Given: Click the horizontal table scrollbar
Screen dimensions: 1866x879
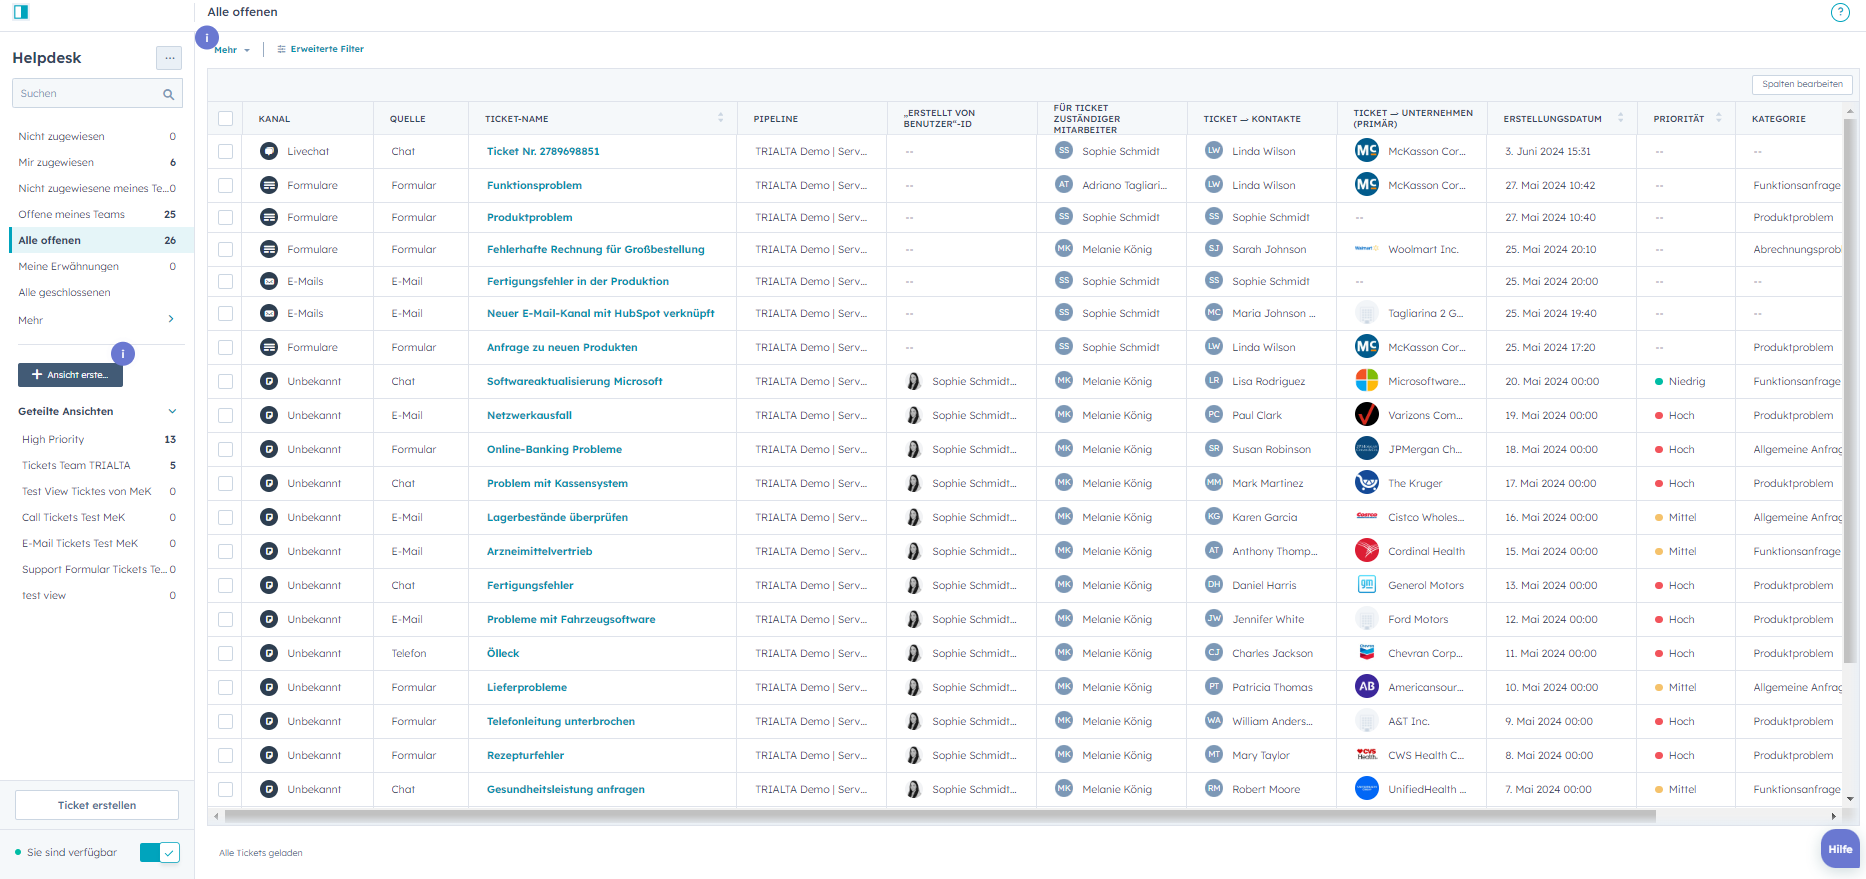Looking at the screenshot, I should pos(940,816).
